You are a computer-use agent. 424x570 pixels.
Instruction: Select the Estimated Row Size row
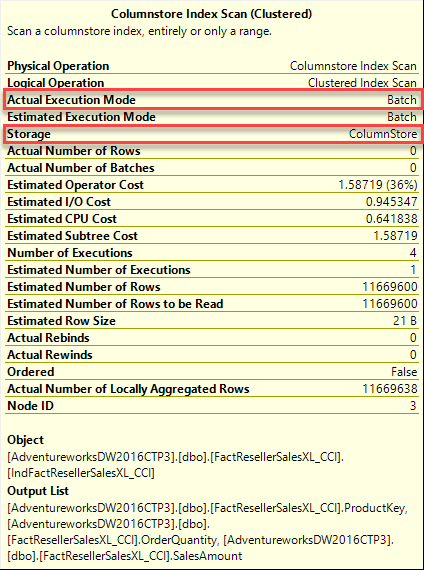[x=212, y=321]
